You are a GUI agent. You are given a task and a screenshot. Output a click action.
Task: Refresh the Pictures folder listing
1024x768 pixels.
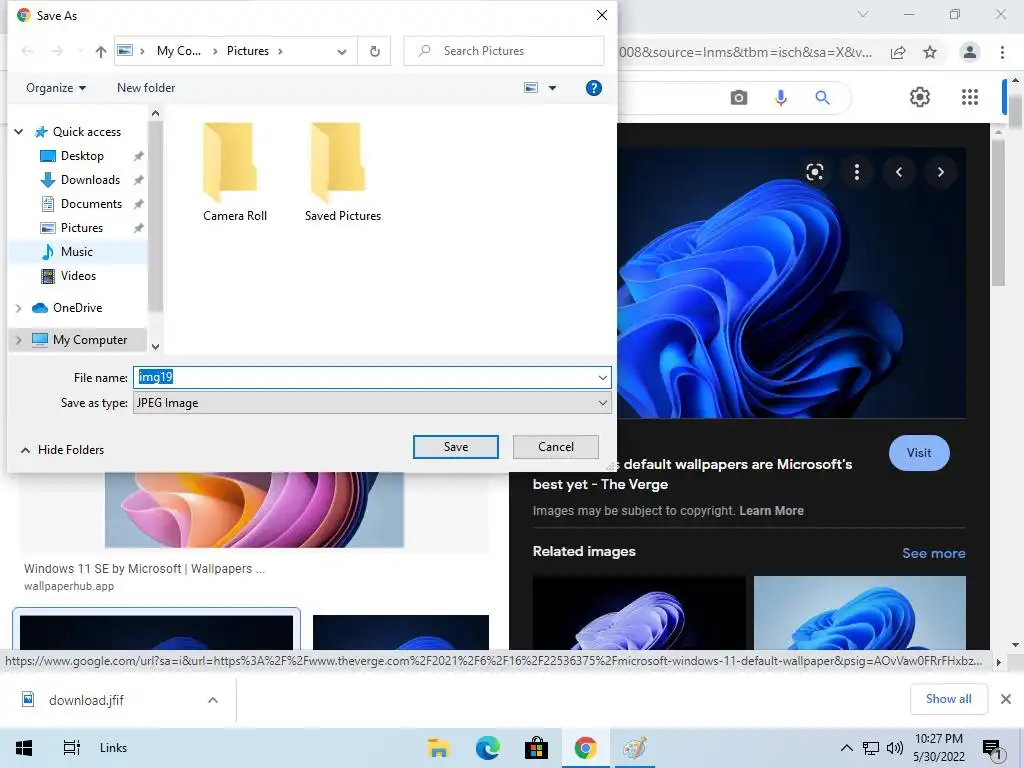pos(374,51)
